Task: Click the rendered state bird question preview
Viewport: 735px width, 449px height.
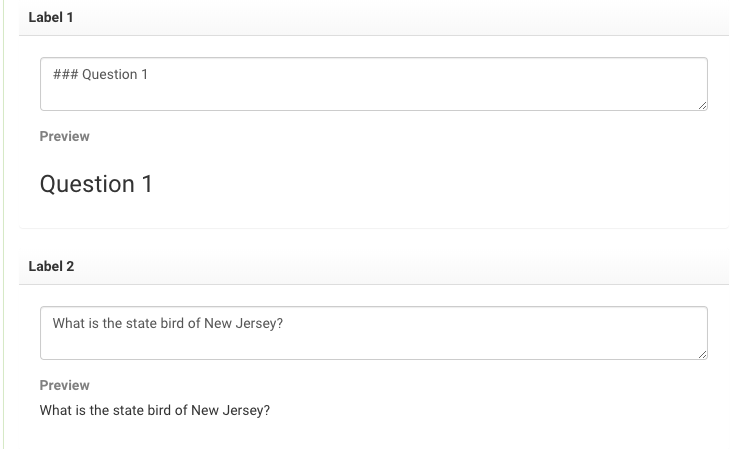Action: [155, 410]
